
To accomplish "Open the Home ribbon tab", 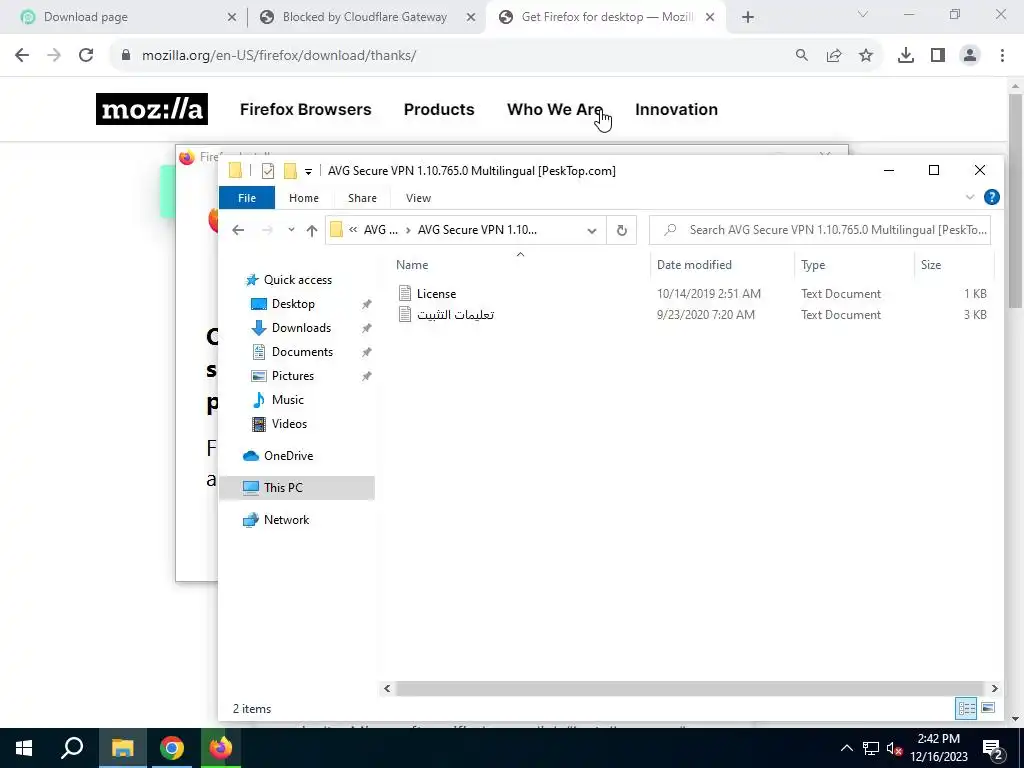I will pyautogui.click(x=304, y=198).
